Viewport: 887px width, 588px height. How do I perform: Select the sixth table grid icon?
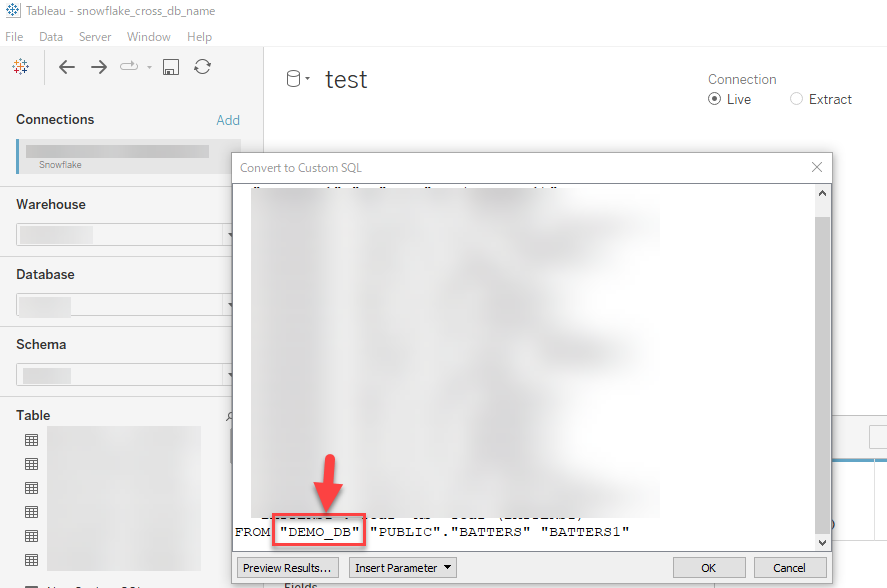tap(32, 560)
